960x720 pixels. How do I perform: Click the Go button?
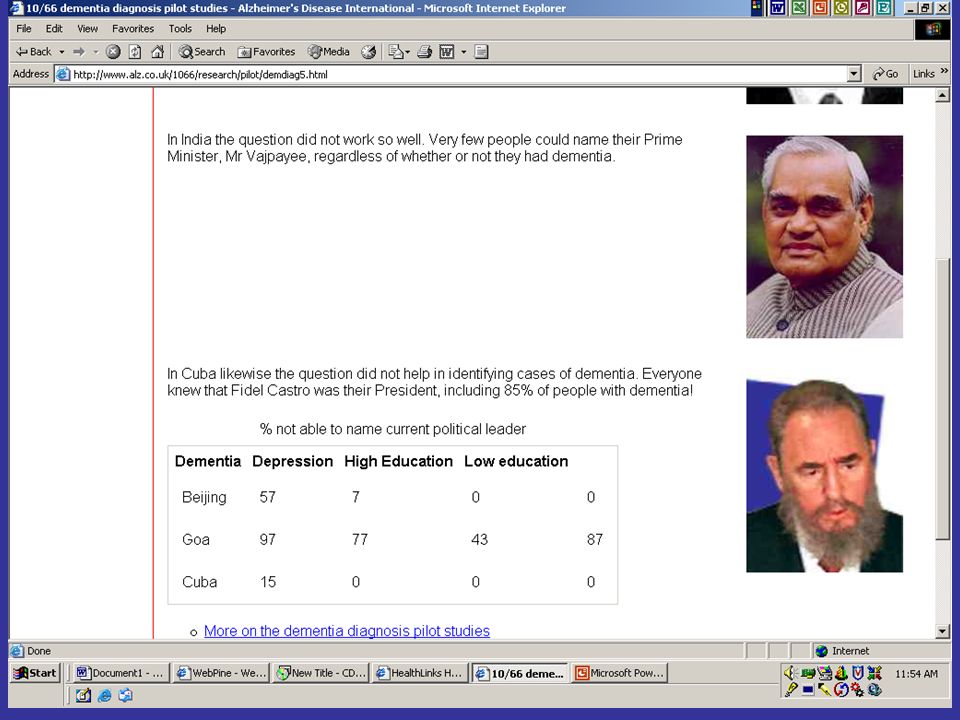(x=885, y=74)
